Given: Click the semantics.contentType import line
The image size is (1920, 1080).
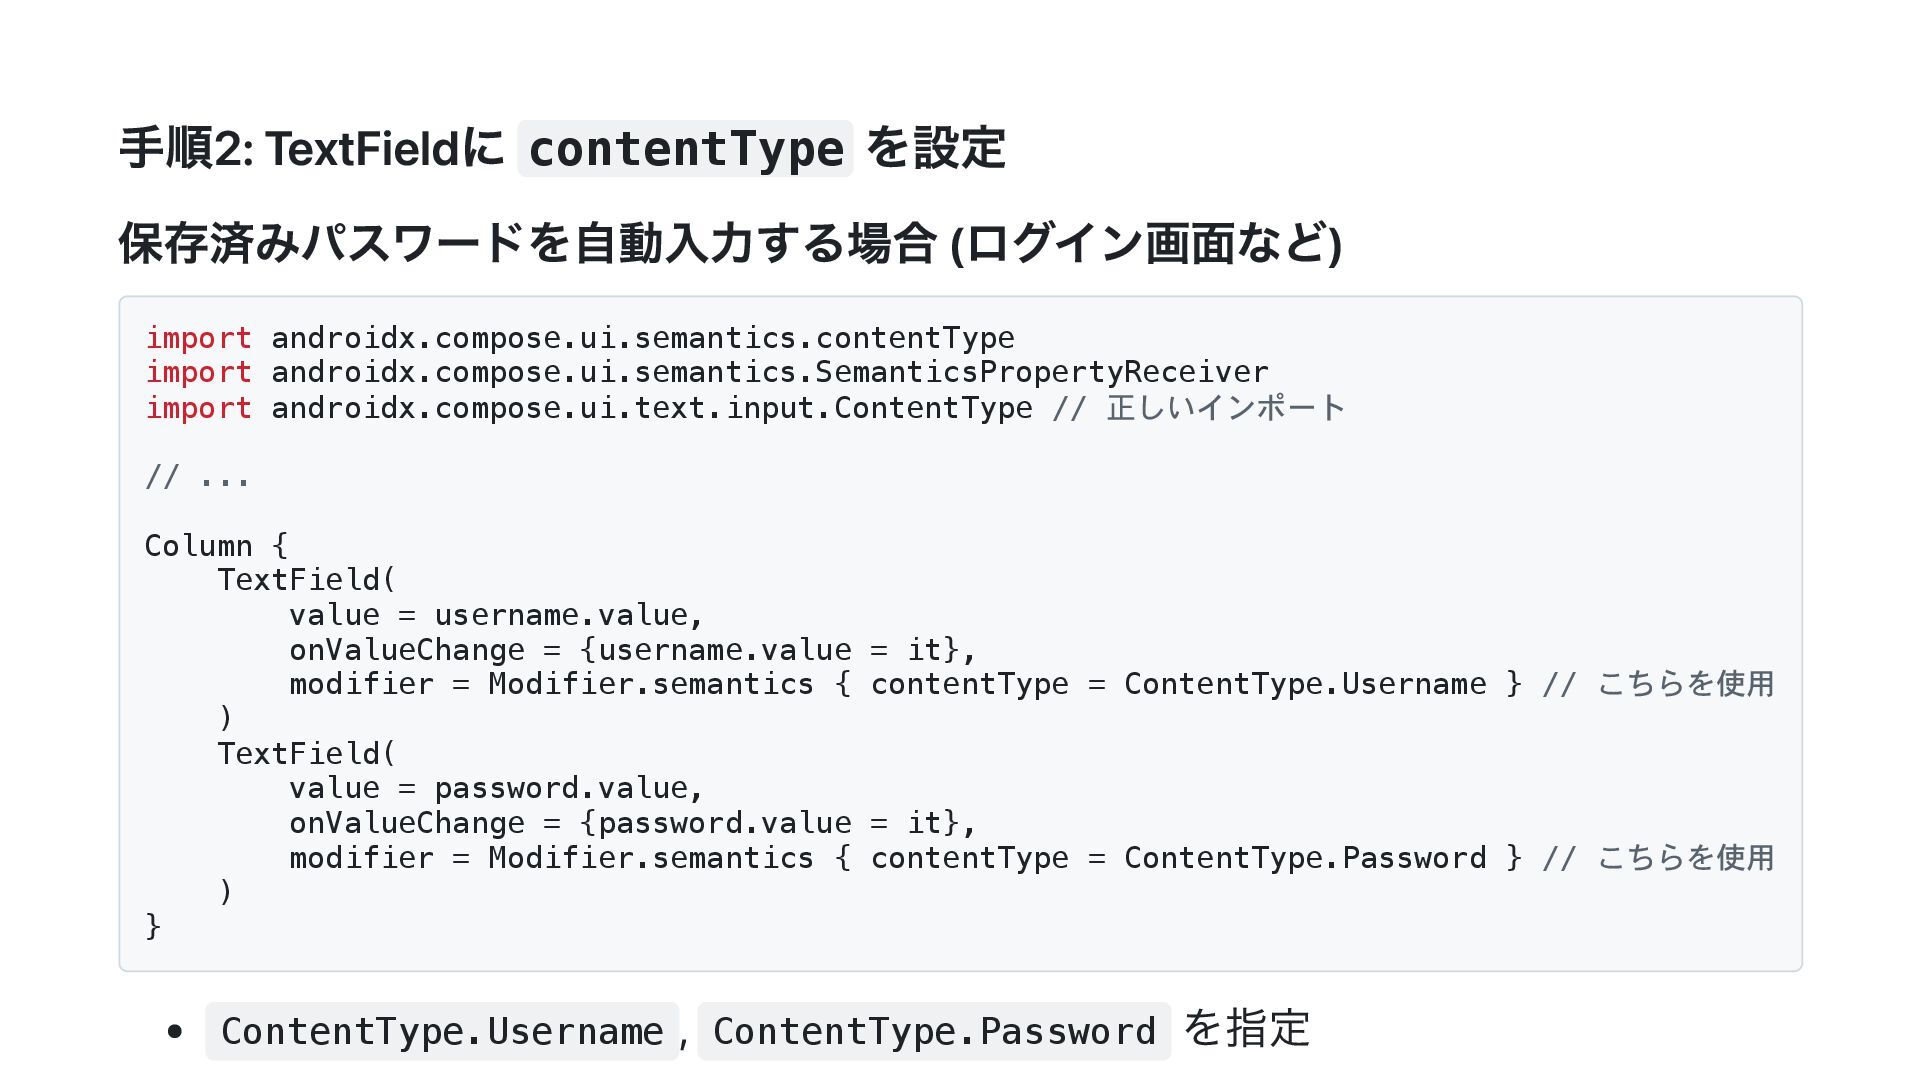Looking at the screenshot, I should [x=580, y=338].
